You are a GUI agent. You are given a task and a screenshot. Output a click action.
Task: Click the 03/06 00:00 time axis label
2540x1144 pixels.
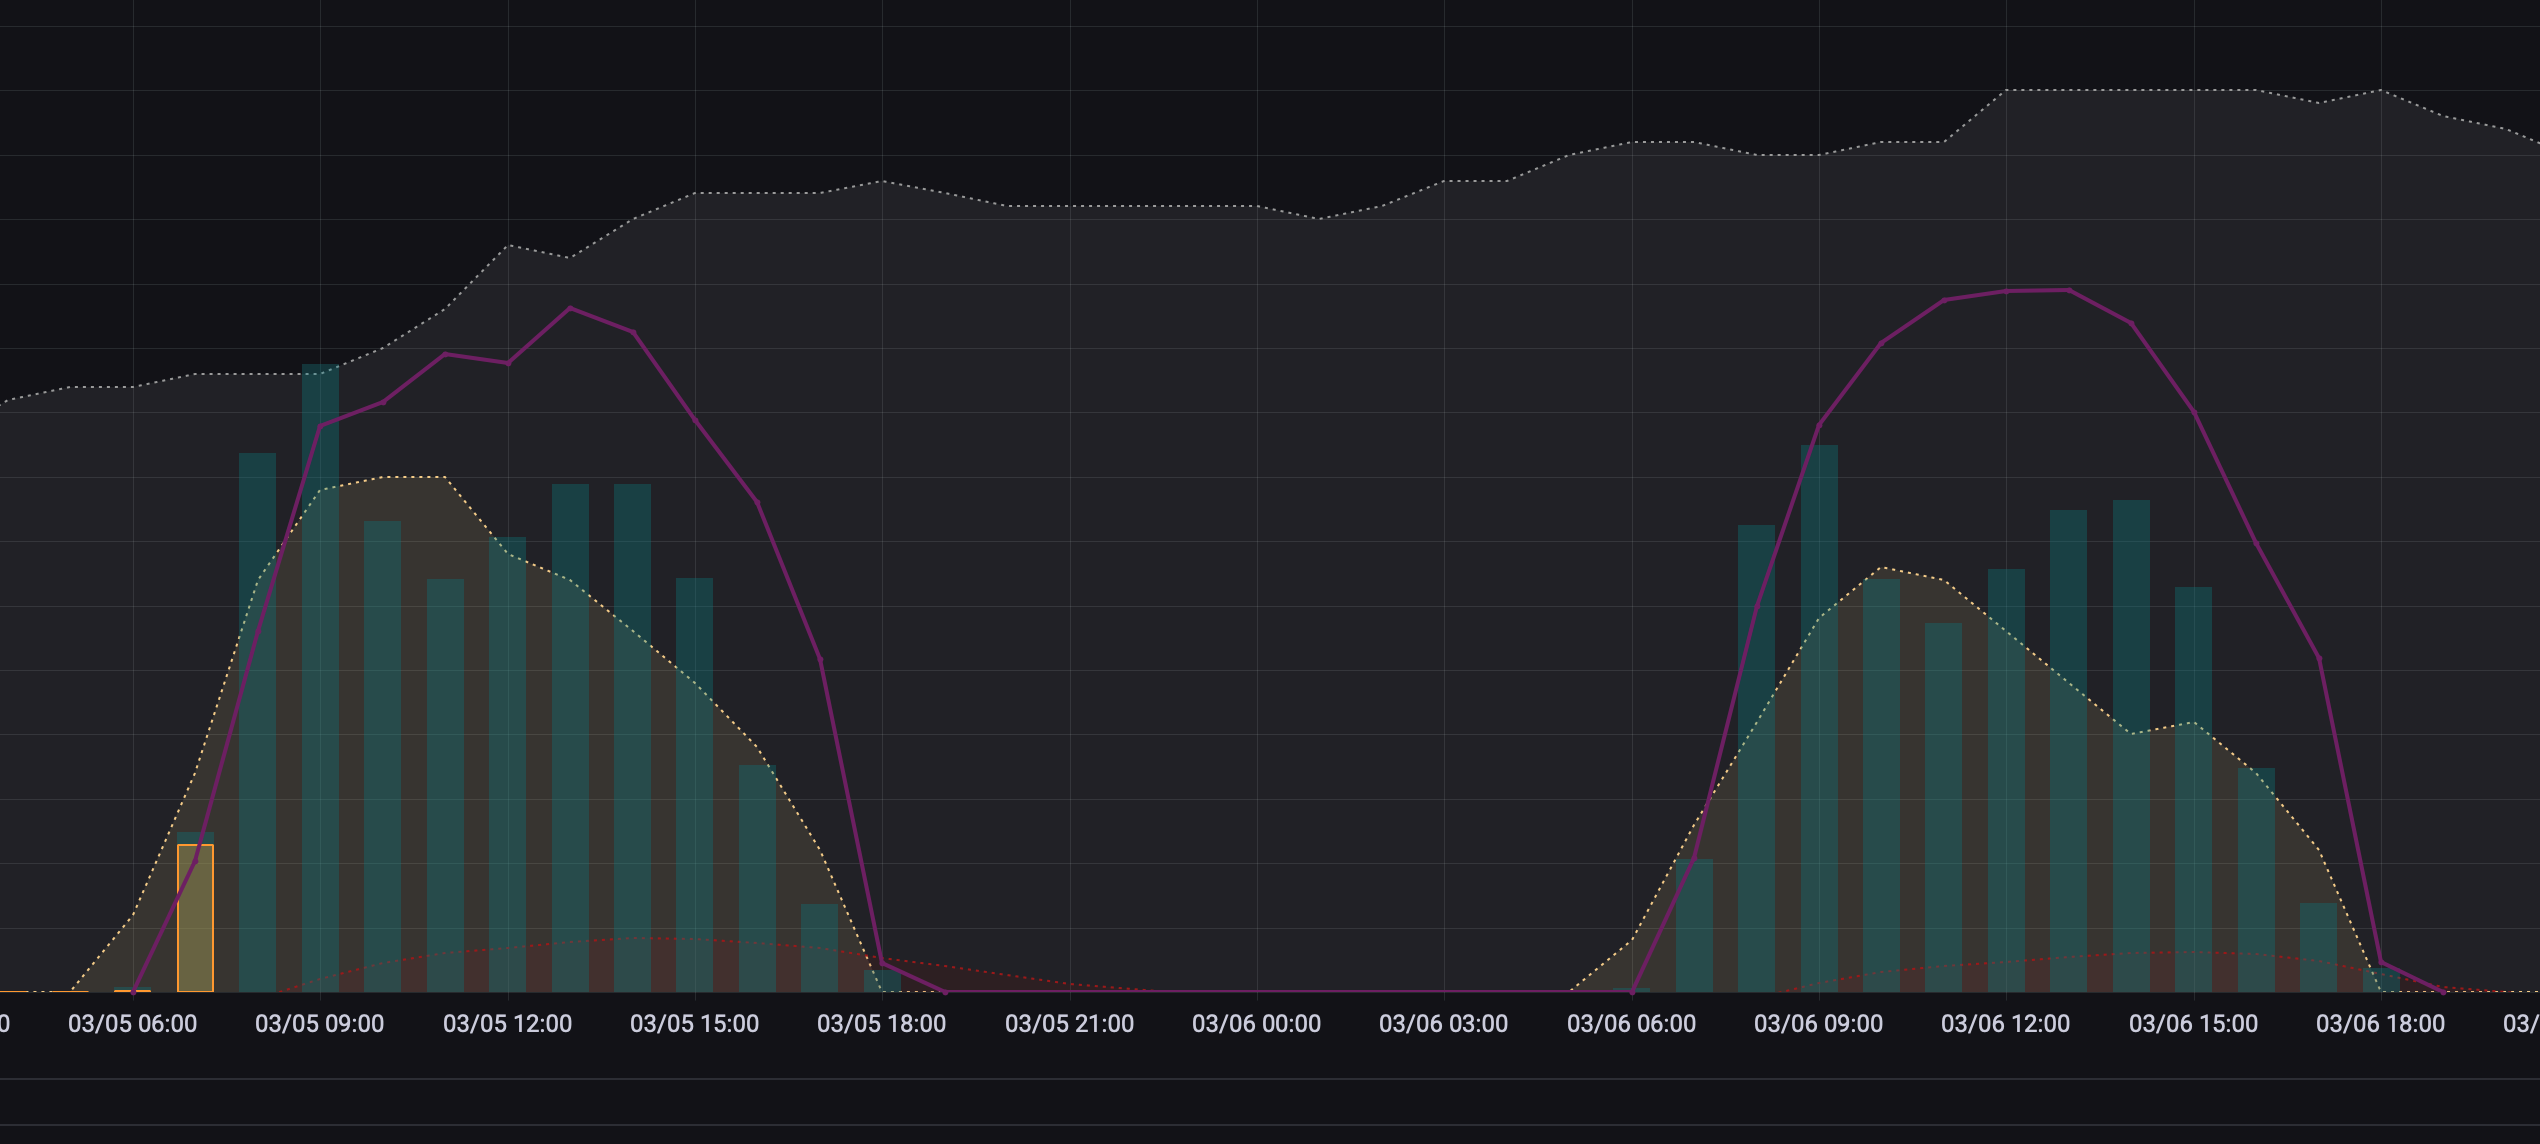coord(1256,1024)
